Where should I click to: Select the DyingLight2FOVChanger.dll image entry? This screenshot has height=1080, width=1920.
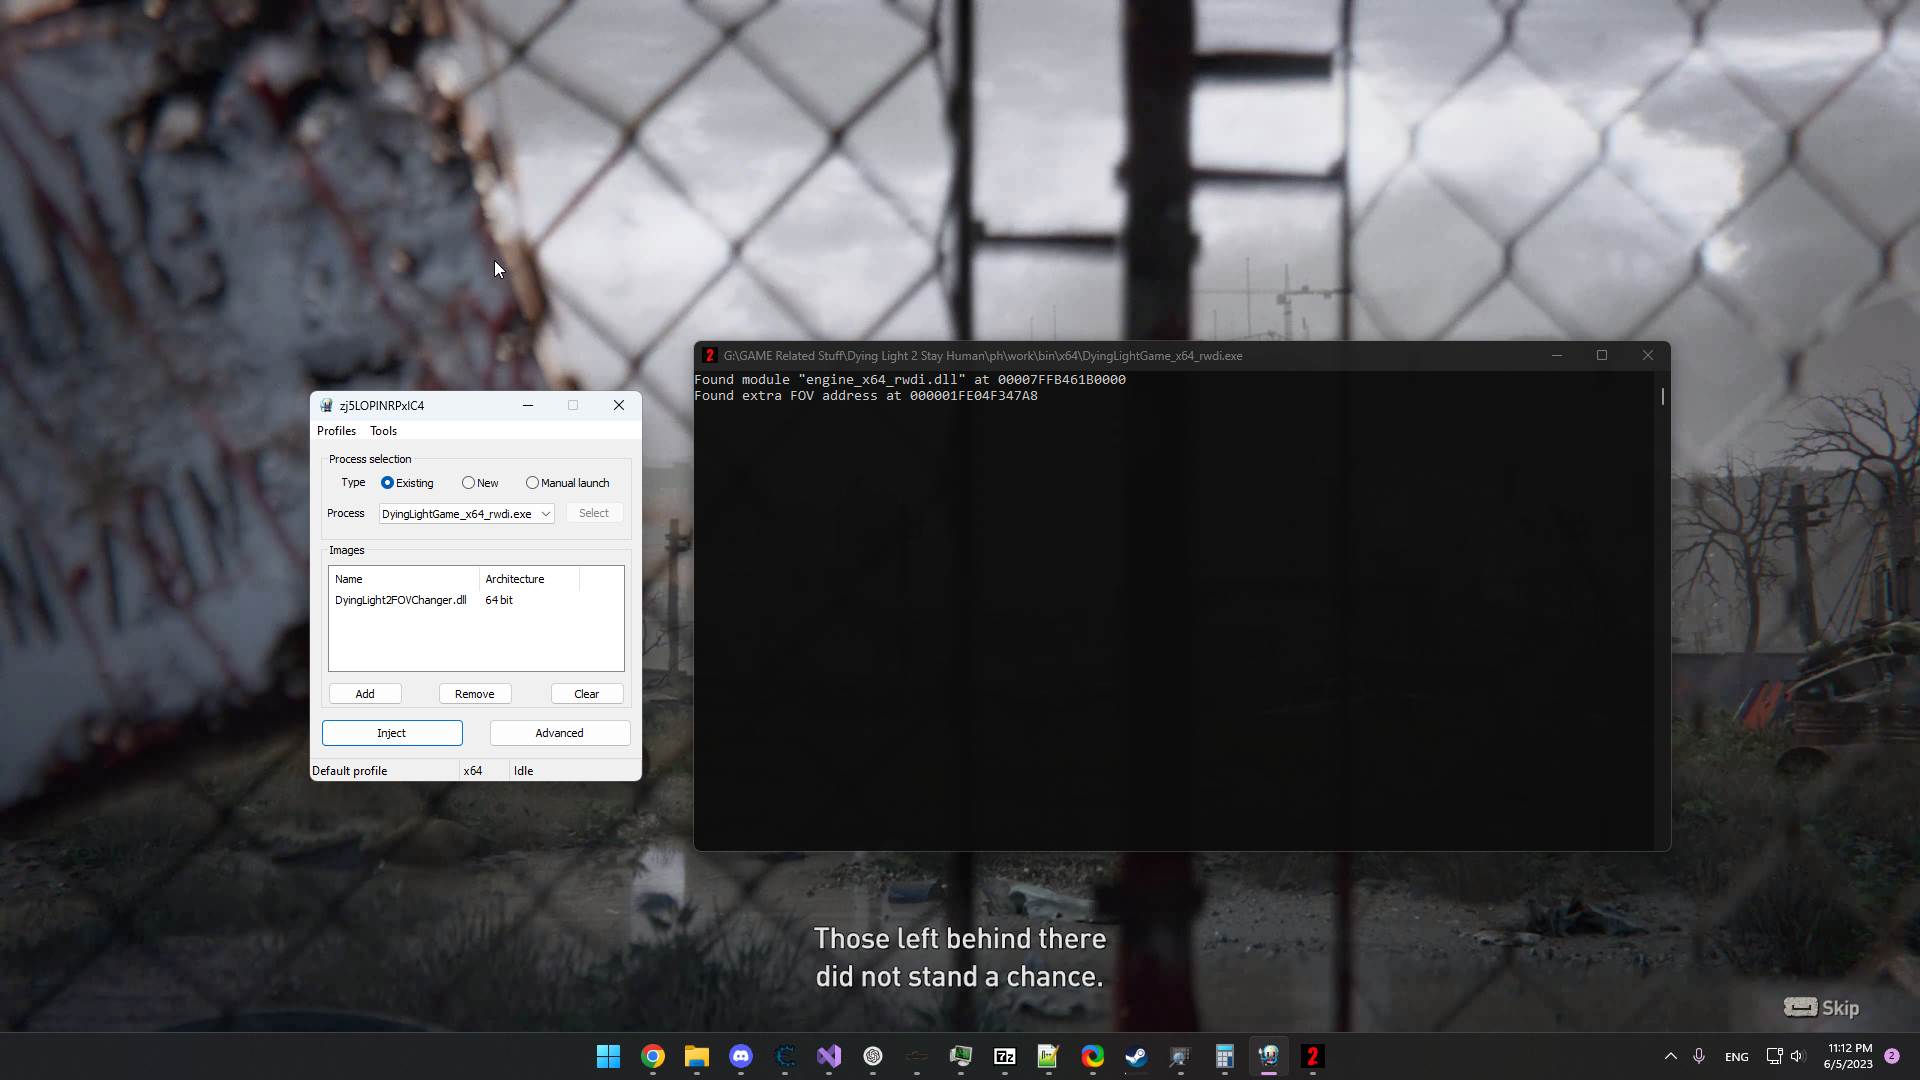(401, 600)
